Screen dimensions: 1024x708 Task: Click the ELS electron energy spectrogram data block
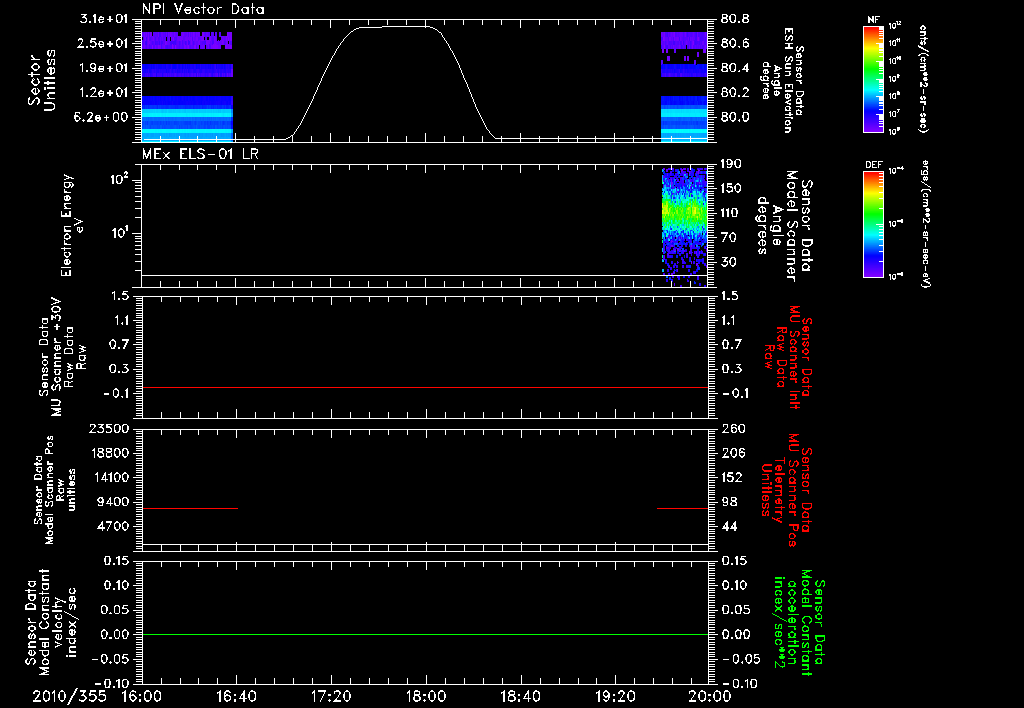pos(684,227)
